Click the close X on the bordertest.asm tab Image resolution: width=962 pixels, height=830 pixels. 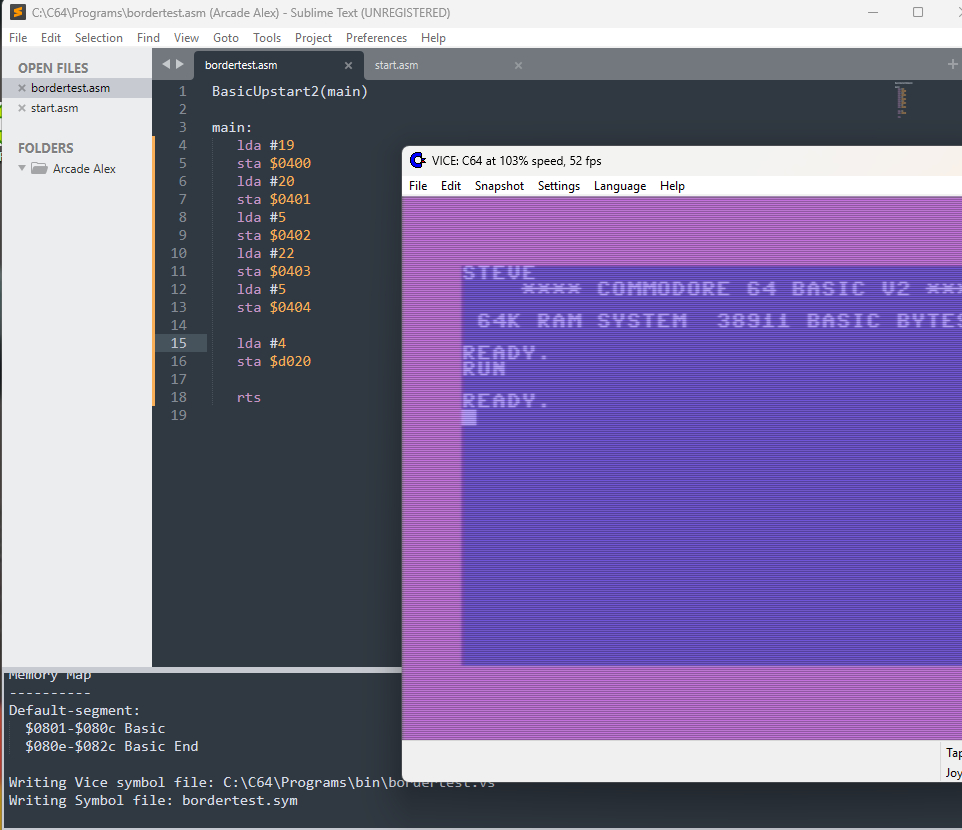coord(348,66)
